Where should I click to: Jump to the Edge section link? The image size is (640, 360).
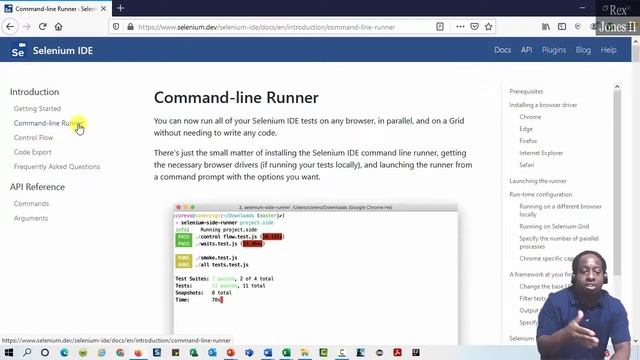[x=526, y=129]
